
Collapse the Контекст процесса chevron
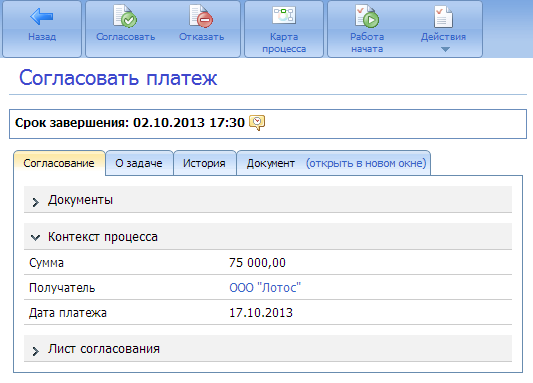coord(35,237)
